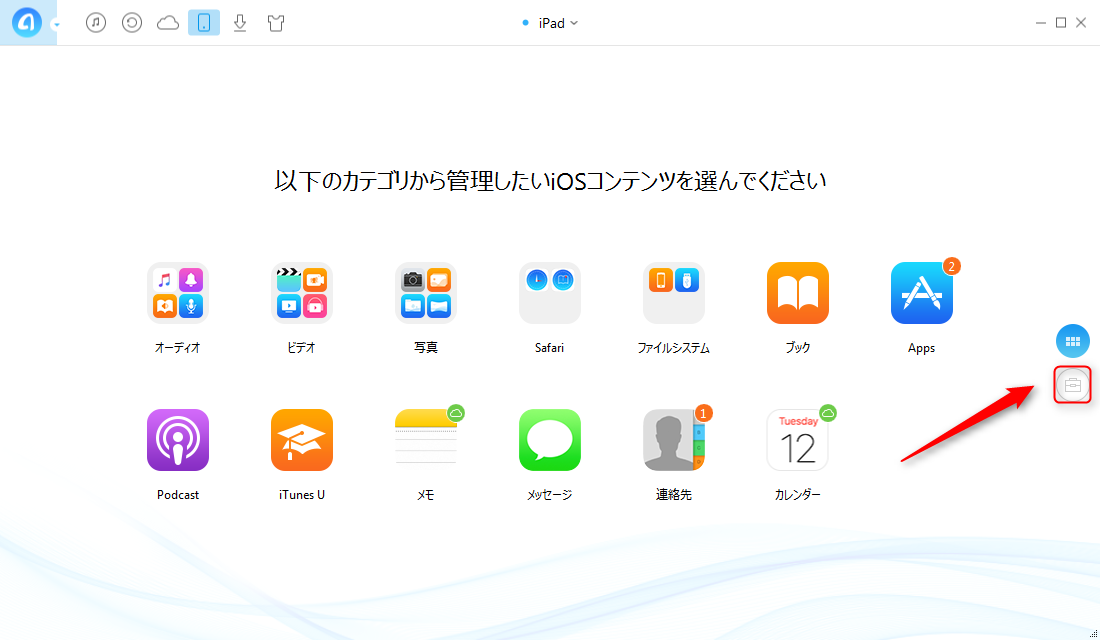Minimize the AnyTrans window

(1041, 23)
